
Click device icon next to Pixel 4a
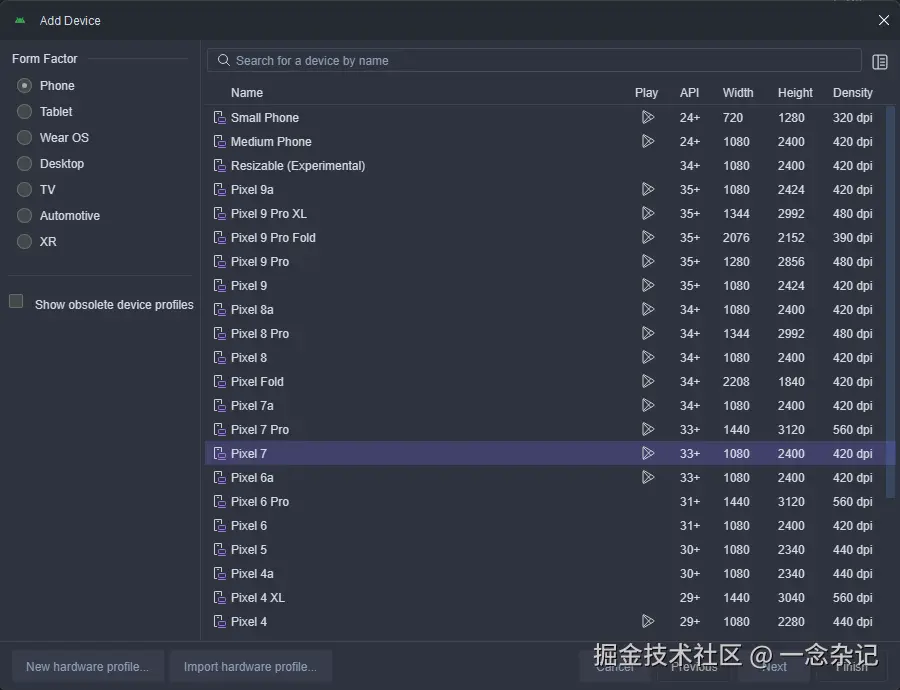[x=219, y=573]
